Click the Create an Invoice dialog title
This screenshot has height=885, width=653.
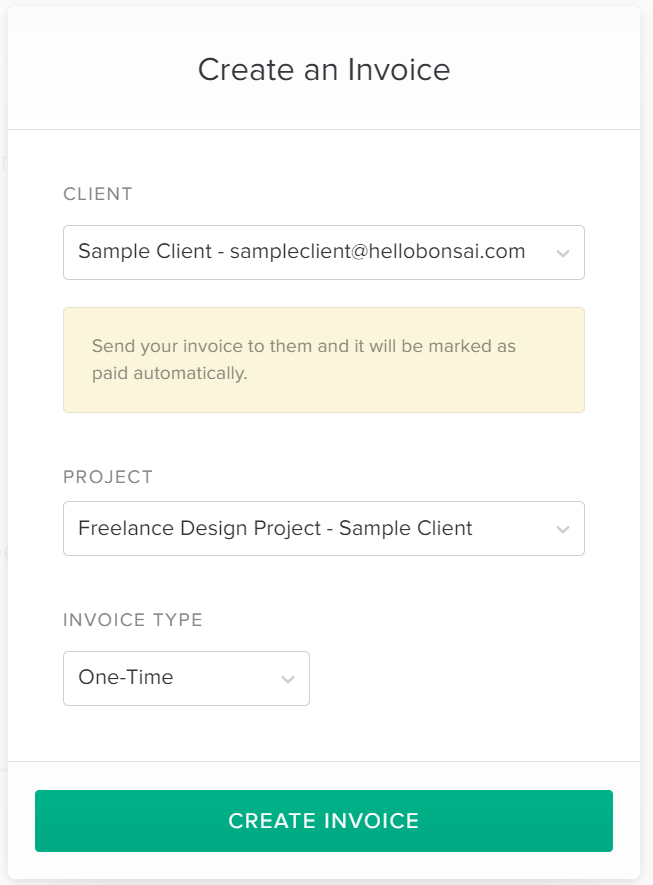(x=324, y=70)
